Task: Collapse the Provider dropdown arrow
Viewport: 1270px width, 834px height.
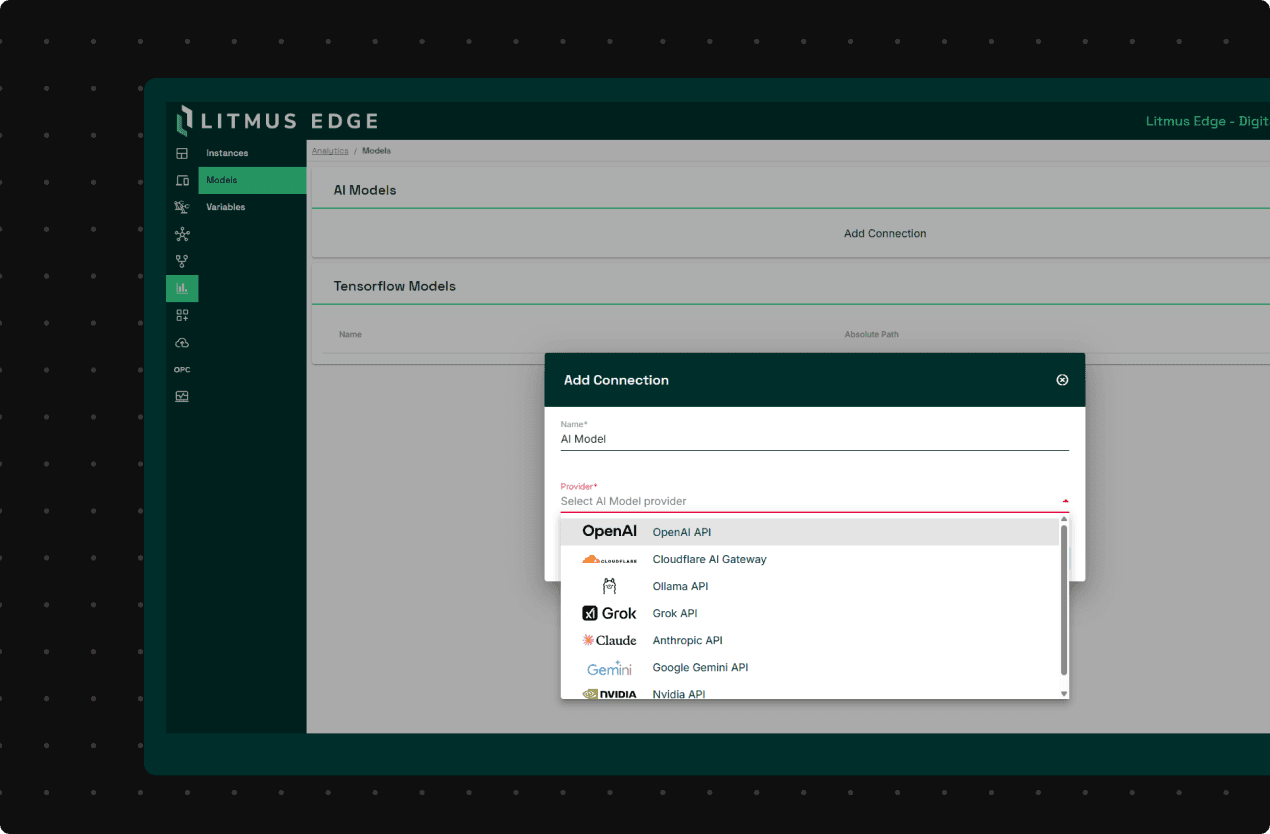Action: pos(1065,501)
